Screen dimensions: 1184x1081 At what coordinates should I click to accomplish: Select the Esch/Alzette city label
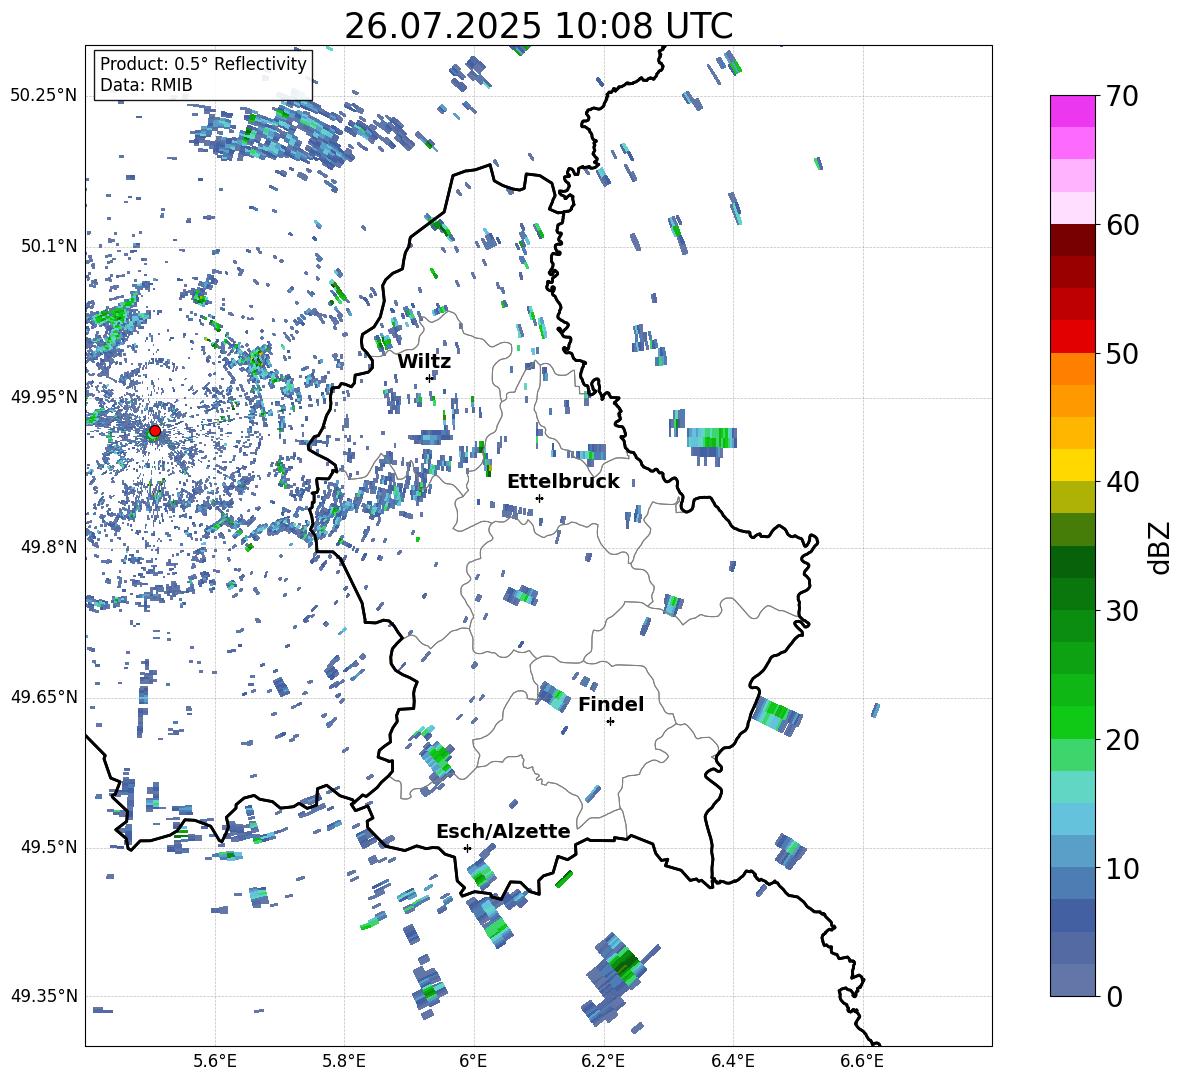pyautogui.click(x=503, y=831)
